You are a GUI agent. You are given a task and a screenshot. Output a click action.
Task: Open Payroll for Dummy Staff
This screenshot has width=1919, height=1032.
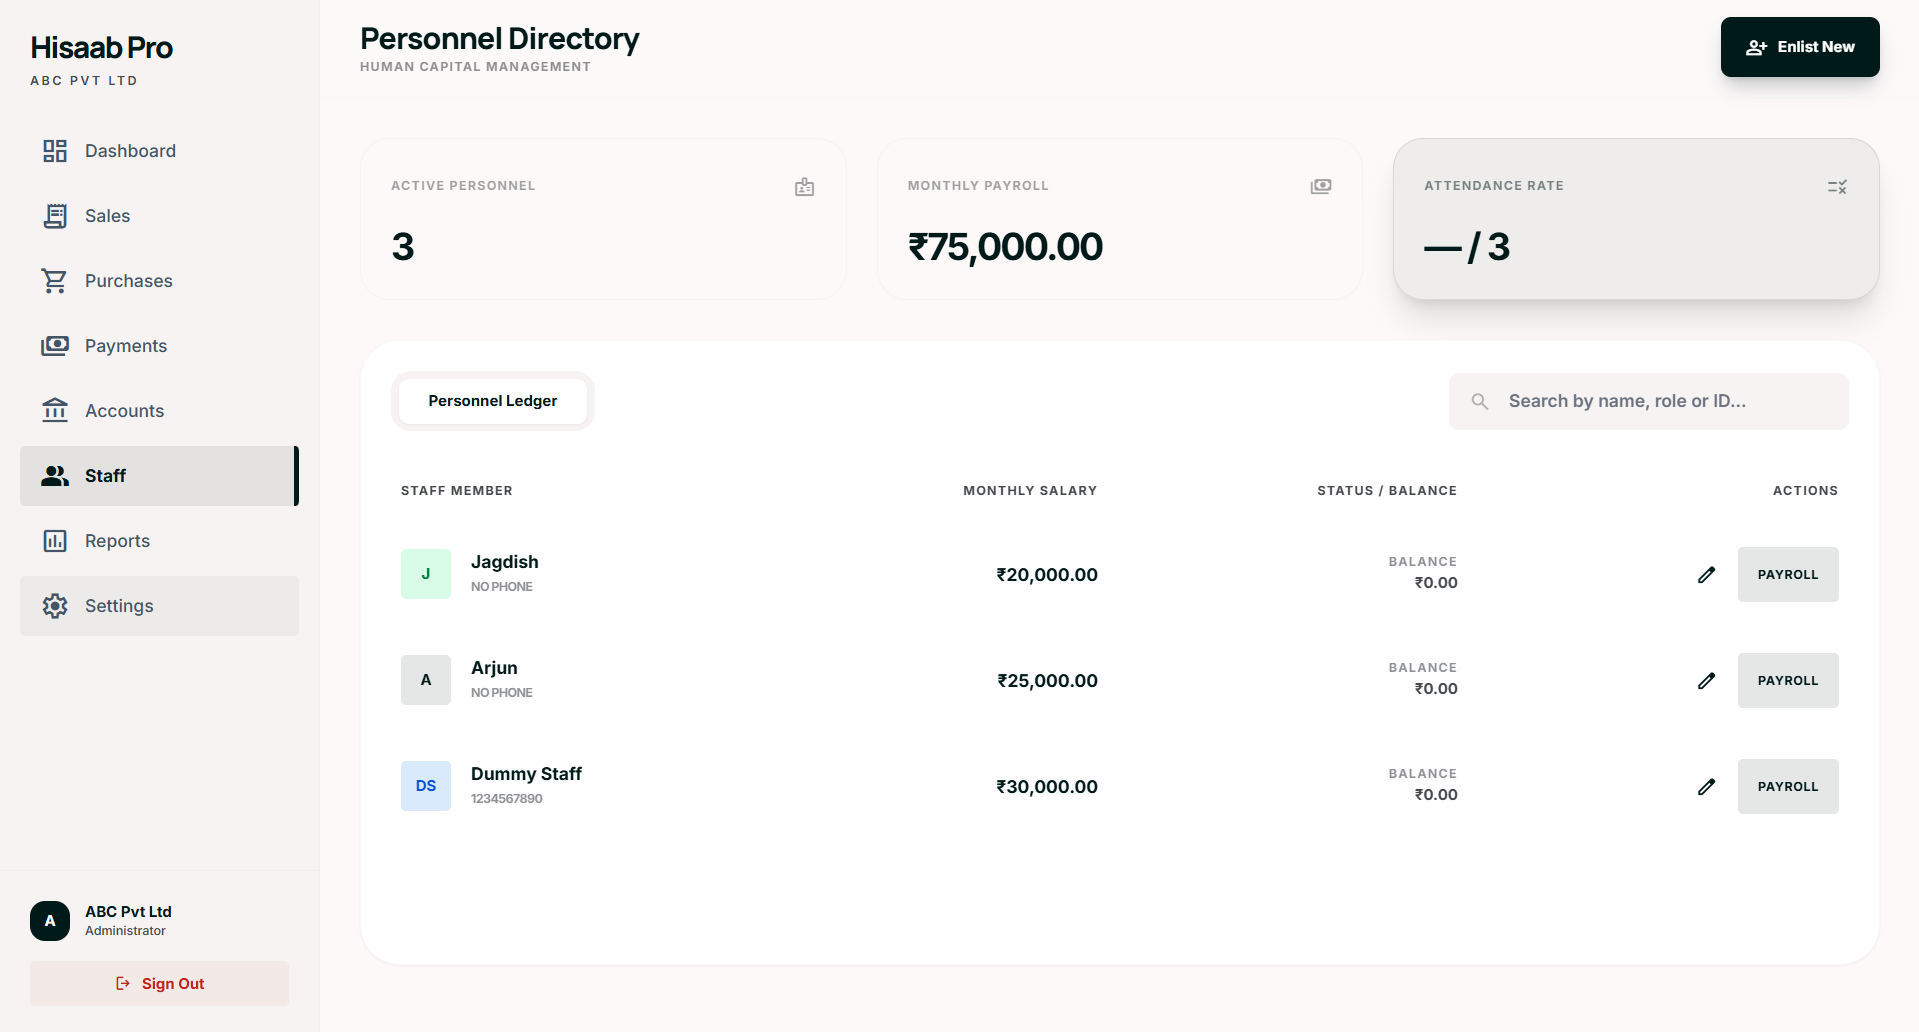tap(1788, 787)
